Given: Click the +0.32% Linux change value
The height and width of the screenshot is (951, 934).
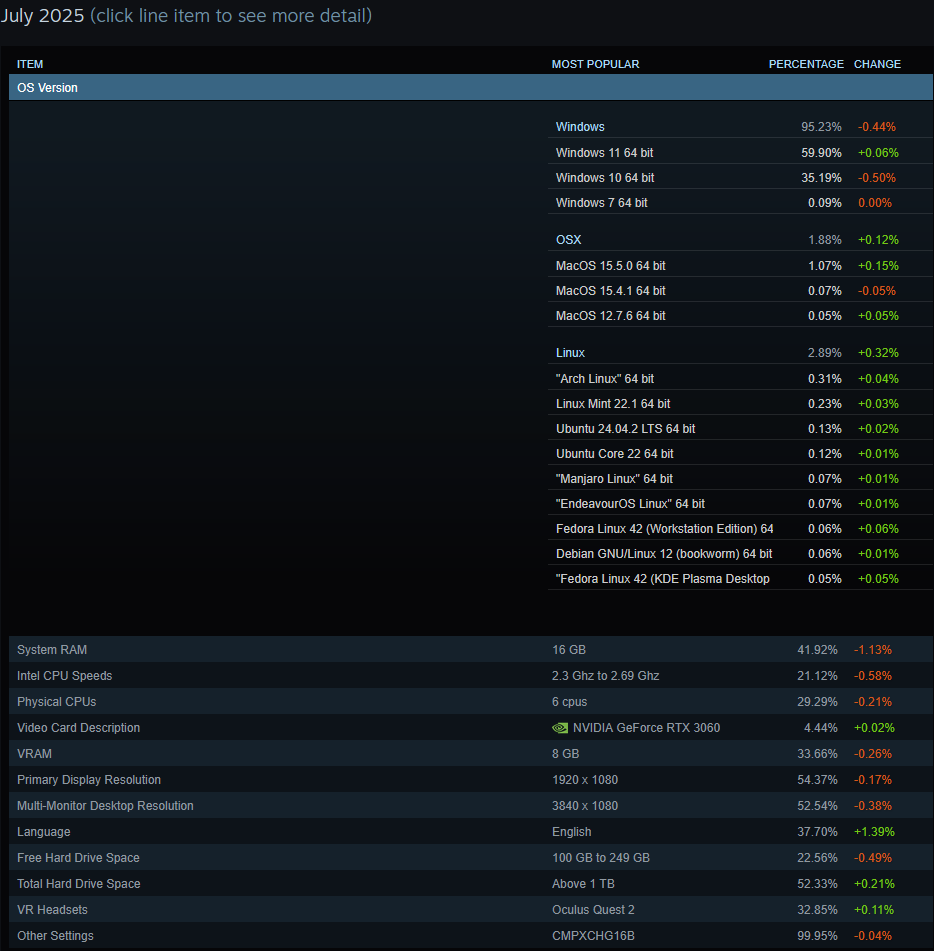Looking at the screenshot, I should point(878,352).
